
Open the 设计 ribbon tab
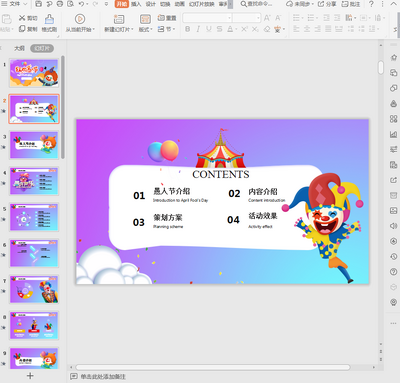(x=150, y=4)
